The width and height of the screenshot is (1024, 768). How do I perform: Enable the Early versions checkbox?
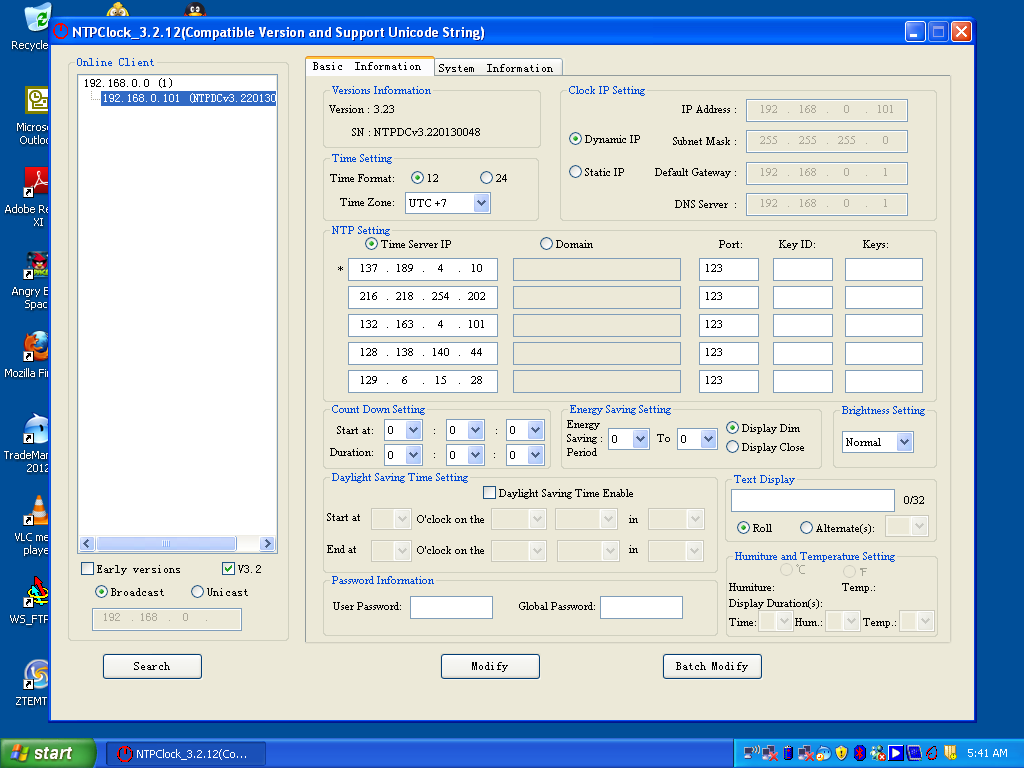coord(87,569)
